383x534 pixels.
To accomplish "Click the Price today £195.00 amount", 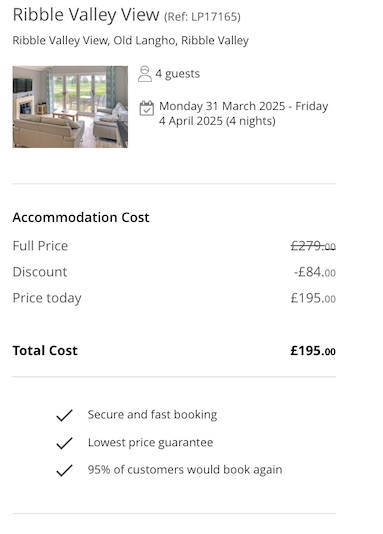I will (x=313, y=298).
